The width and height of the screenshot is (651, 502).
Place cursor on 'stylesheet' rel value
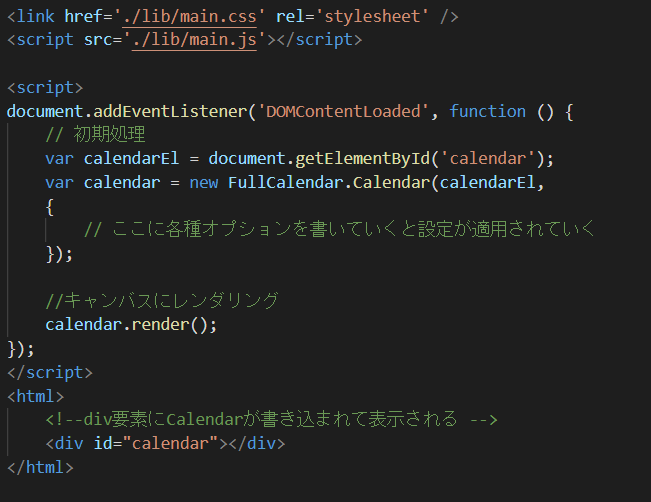tap(372, 17)
